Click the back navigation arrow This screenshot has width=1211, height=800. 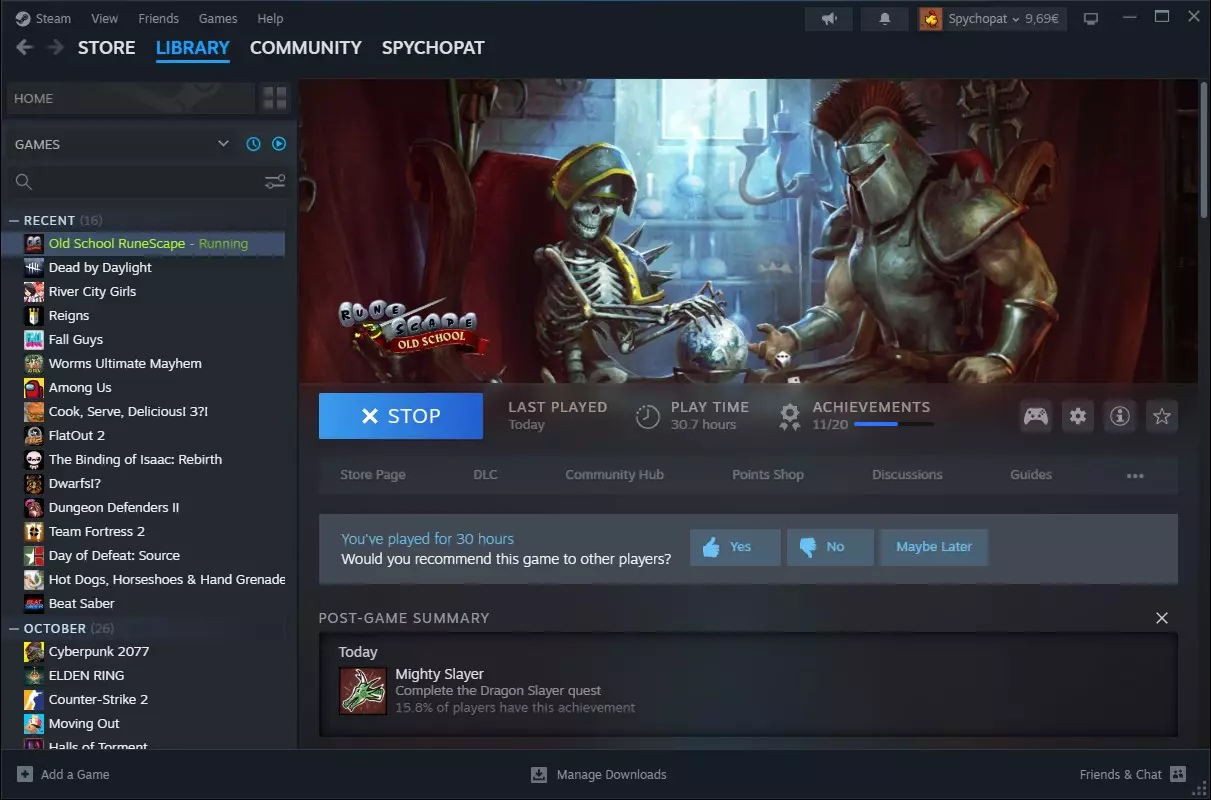25,48
